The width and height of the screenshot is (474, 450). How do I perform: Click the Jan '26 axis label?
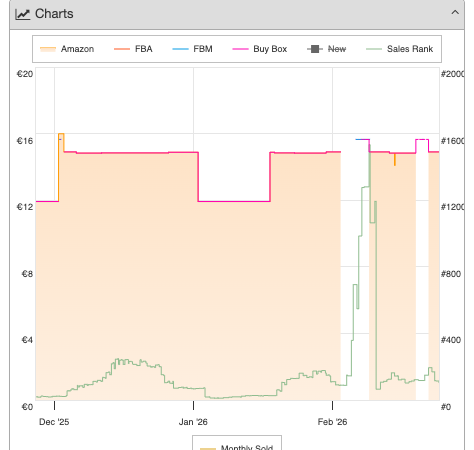193,422
